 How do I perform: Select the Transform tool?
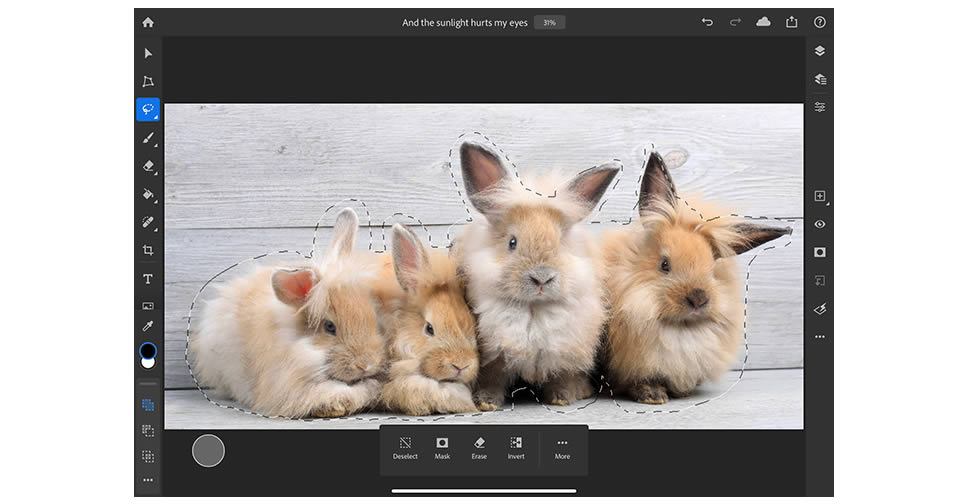tap(148, 81)
